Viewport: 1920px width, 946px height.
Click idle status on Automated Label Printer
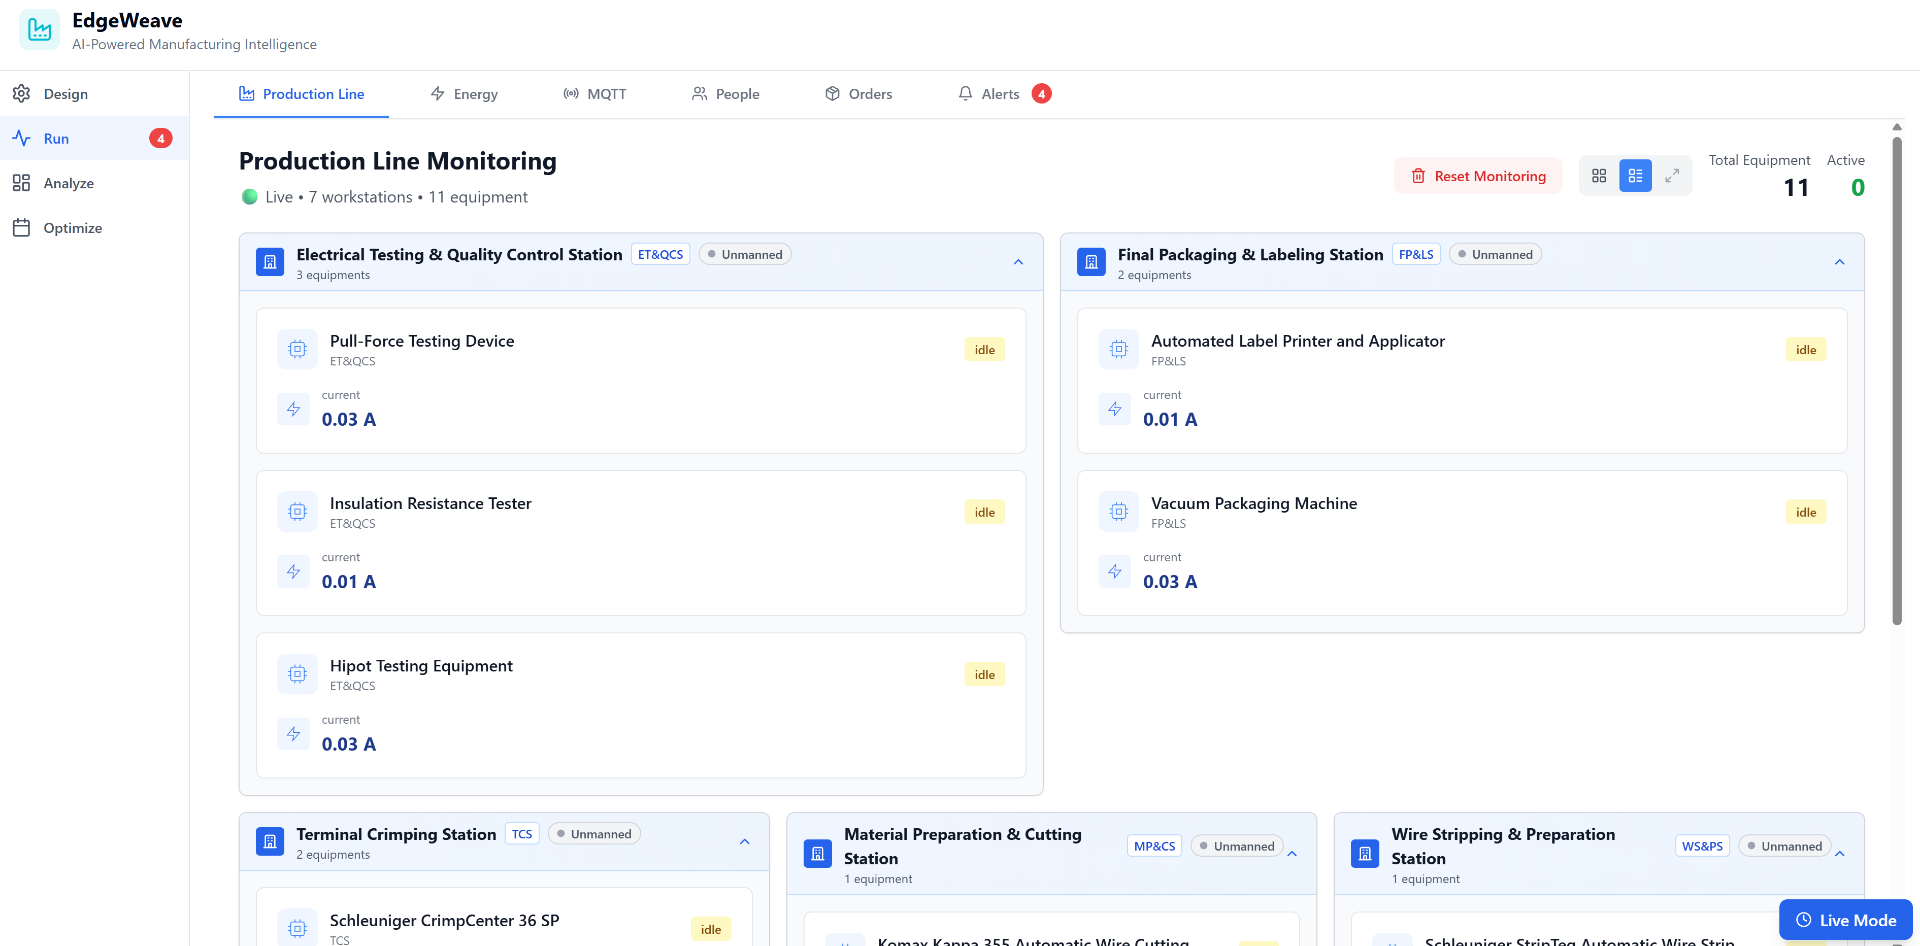click(x=1806, y=349)
